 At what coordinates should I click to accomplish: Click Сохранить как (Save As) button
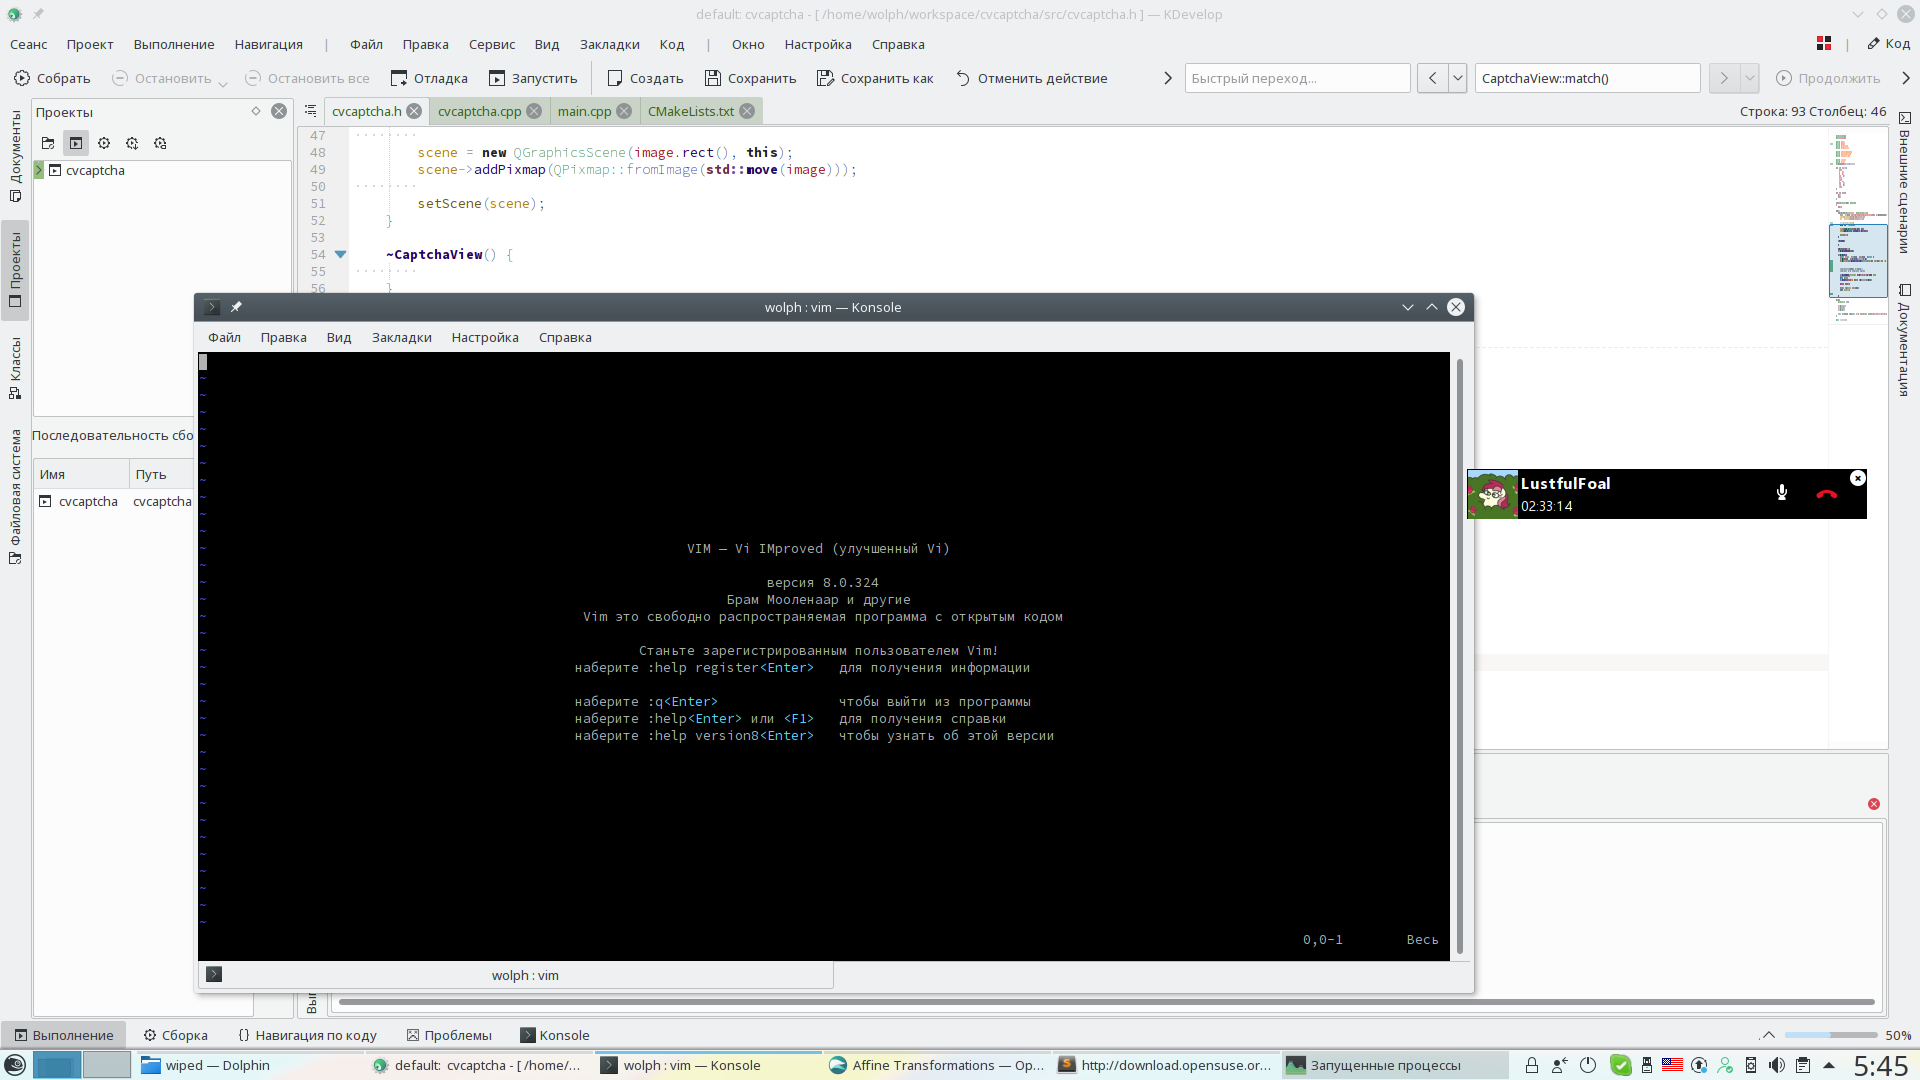(x=875, y=78)
